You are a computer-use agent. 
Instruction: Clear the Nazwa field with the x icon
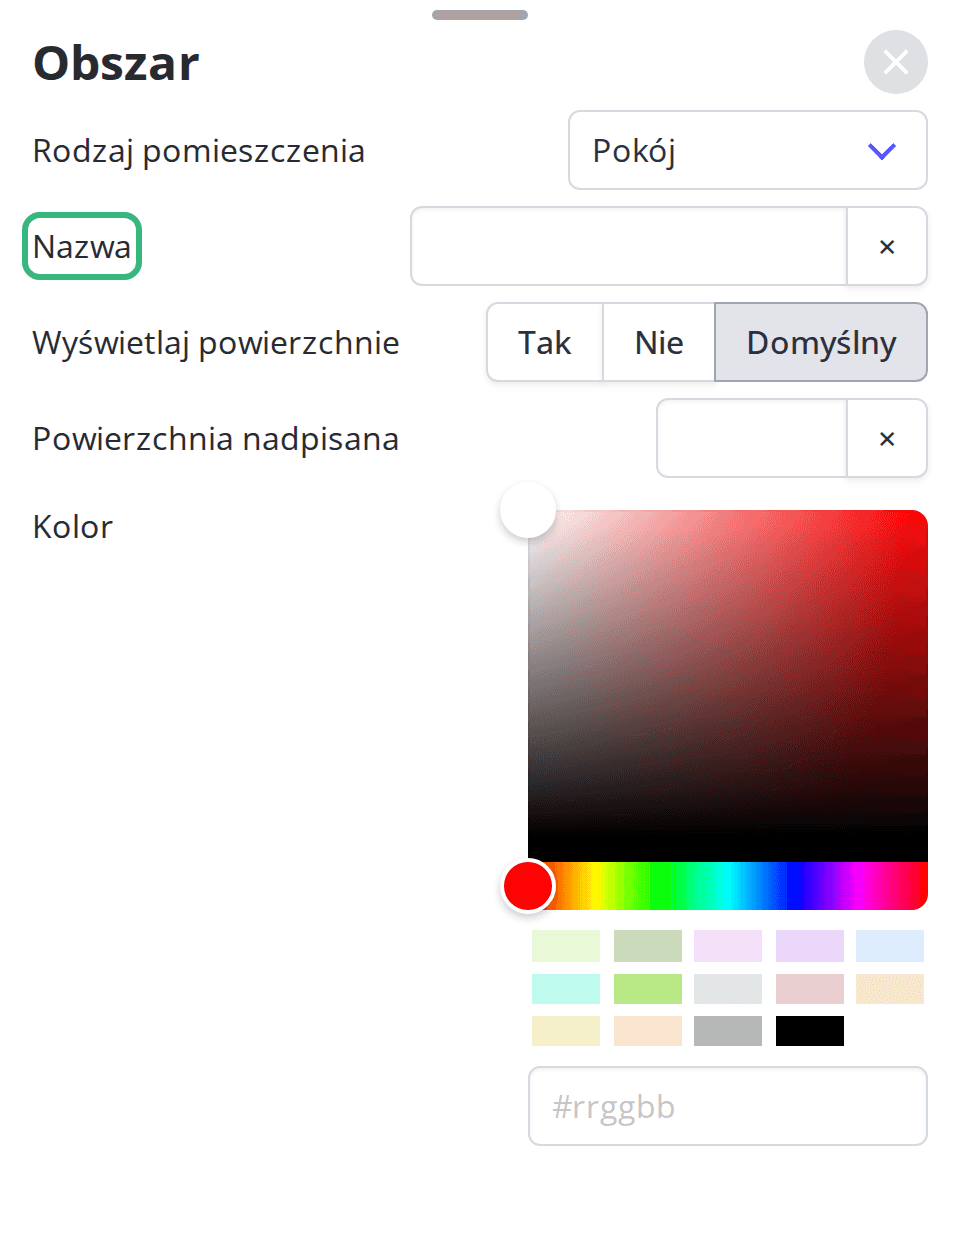[887, 246]
